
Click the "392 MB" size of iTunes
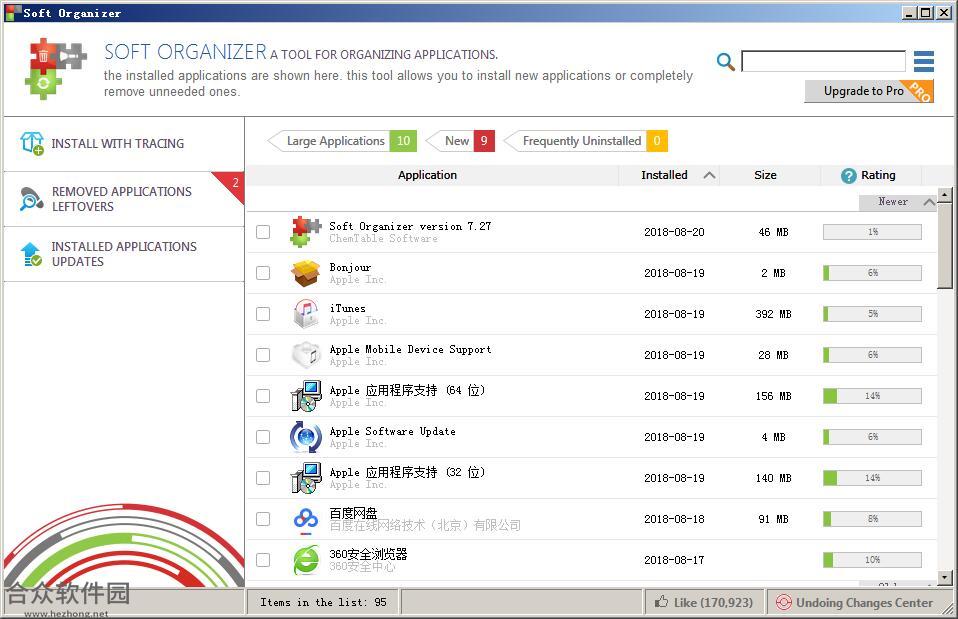(x=773, y=314)
